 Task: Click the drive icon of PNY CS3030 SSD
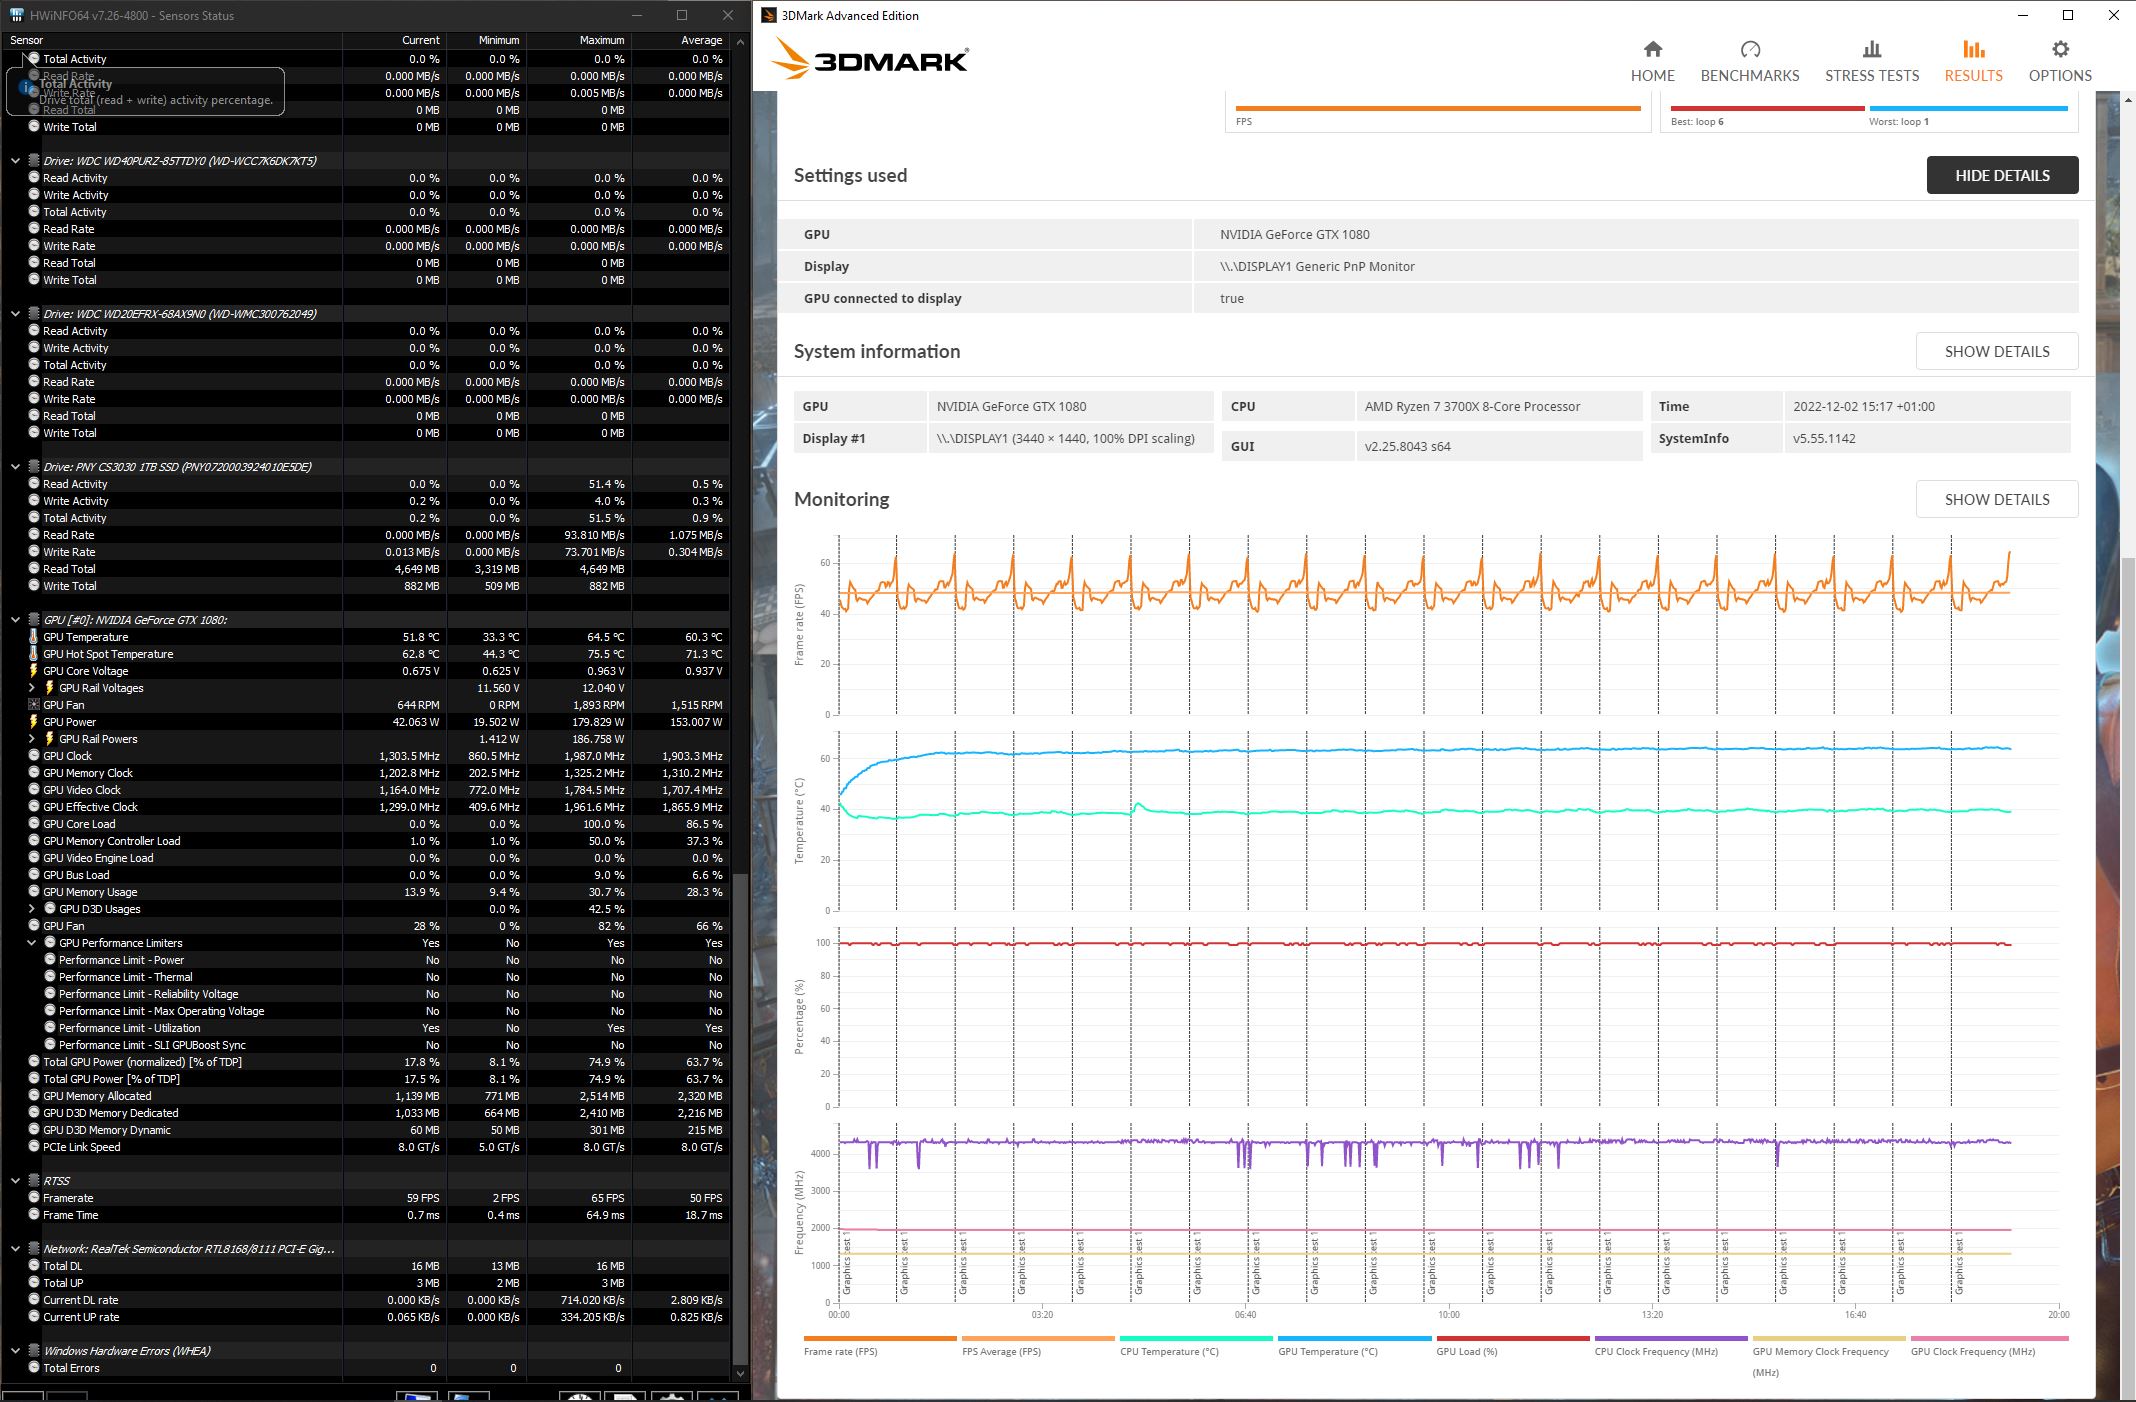[34, 466]
